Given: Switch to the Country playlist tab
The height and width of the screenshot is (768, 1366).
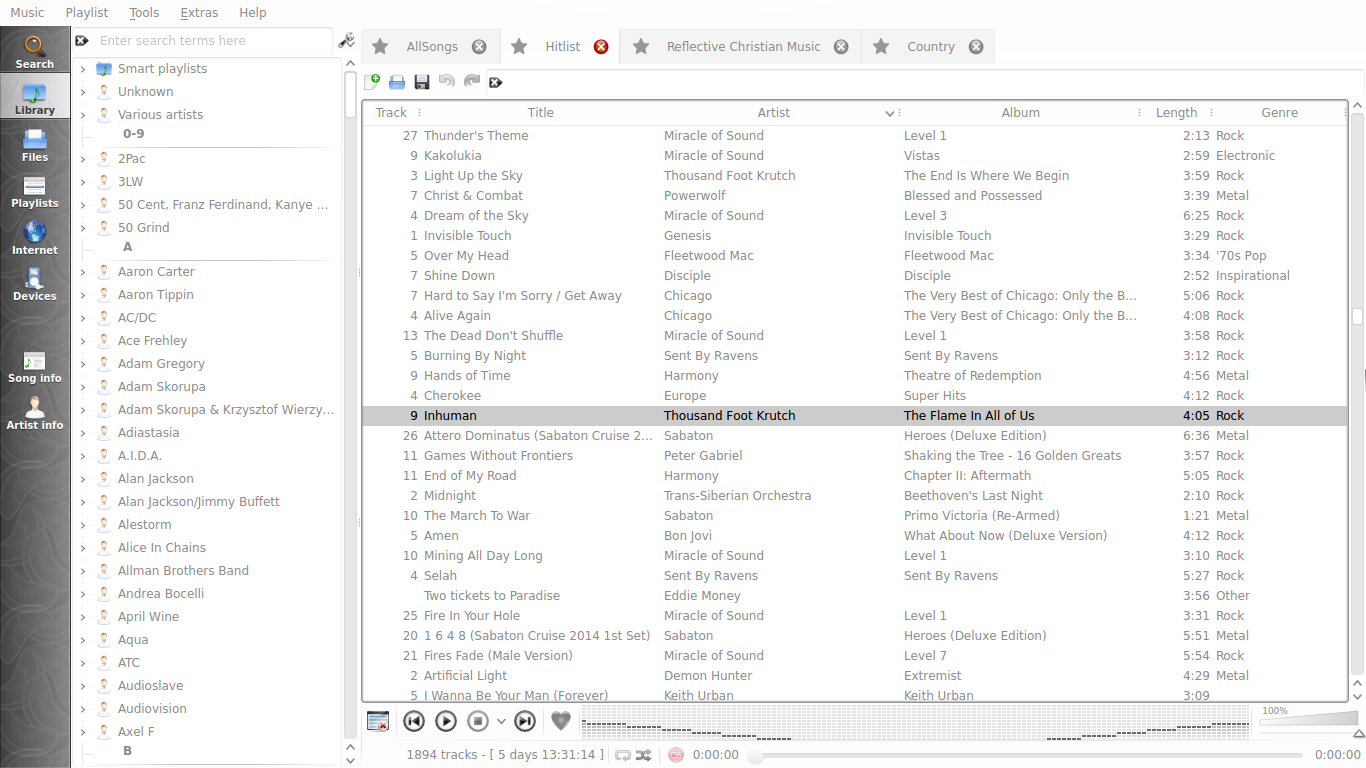Looking at the screenshot, I should pos(931,47).
